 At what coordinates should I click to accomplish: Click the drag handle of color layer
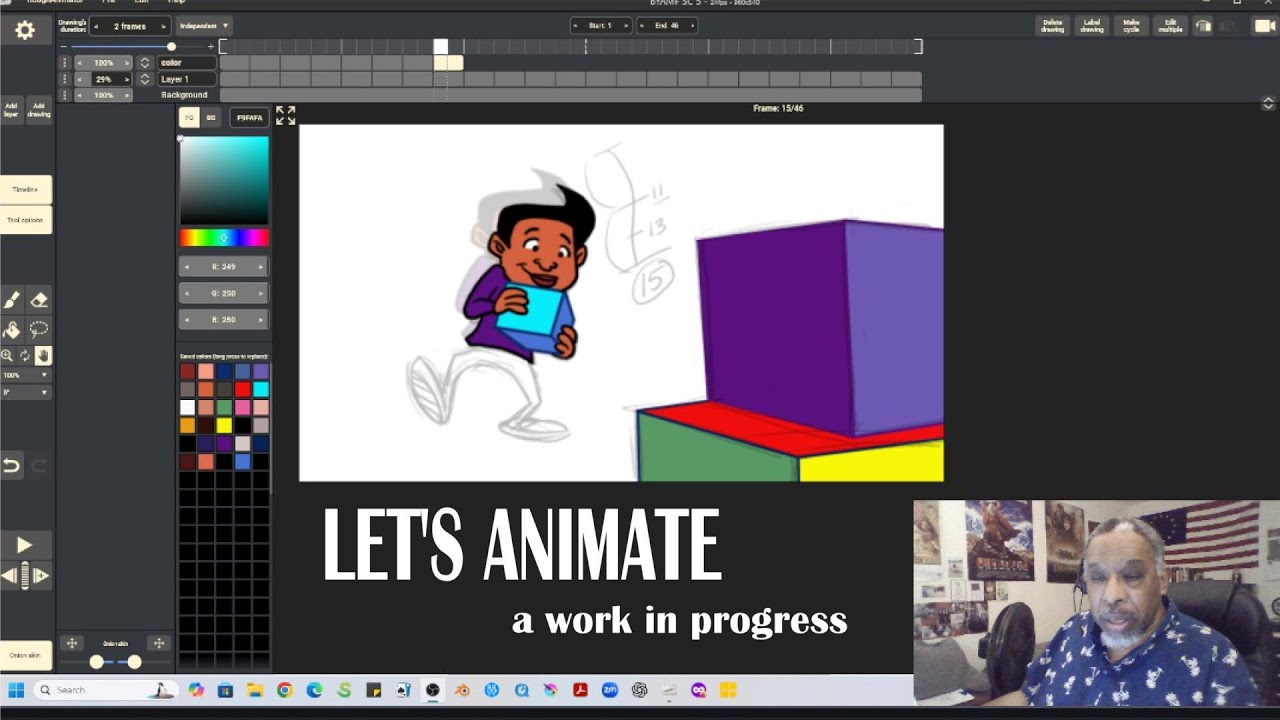point(65,63)
